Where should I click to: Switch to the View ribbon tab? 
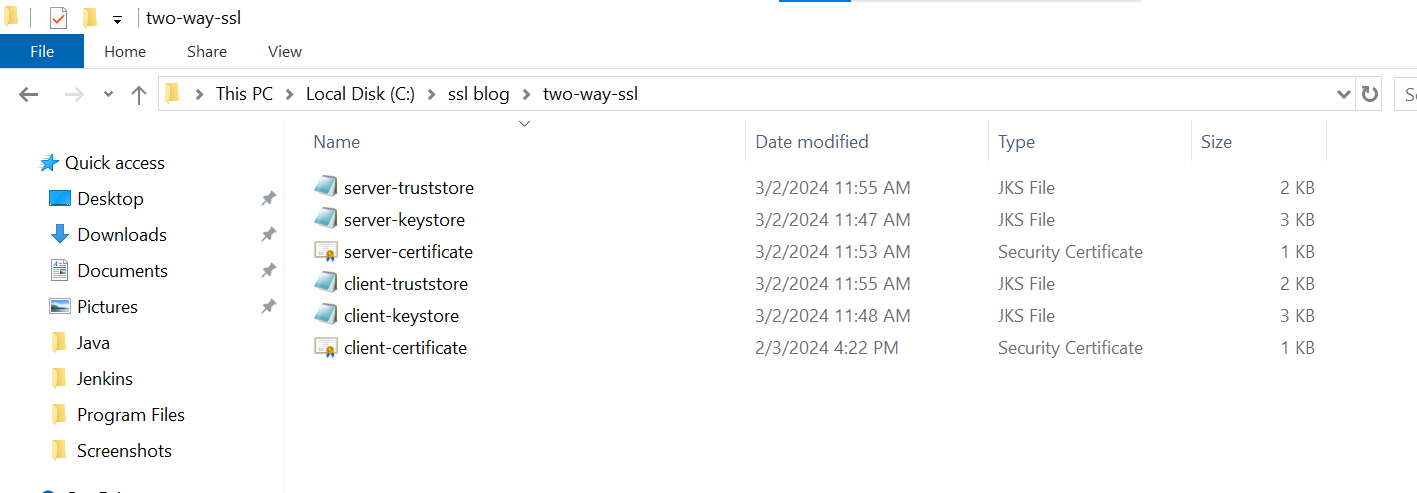click(285, 51)
